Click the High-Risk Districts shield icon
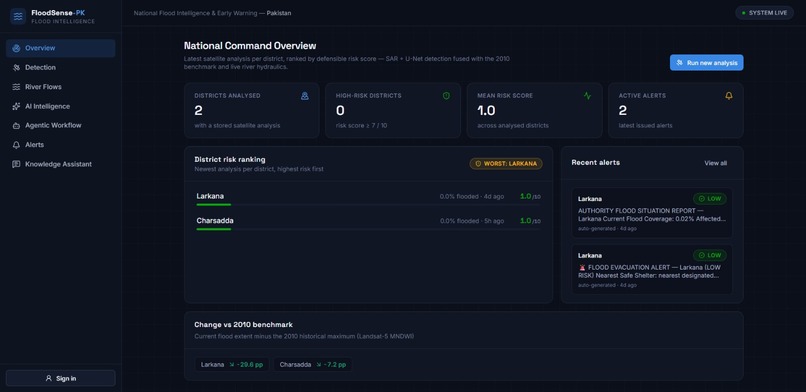The width and height of the screenshot is (806, 392). click(446, 96)
